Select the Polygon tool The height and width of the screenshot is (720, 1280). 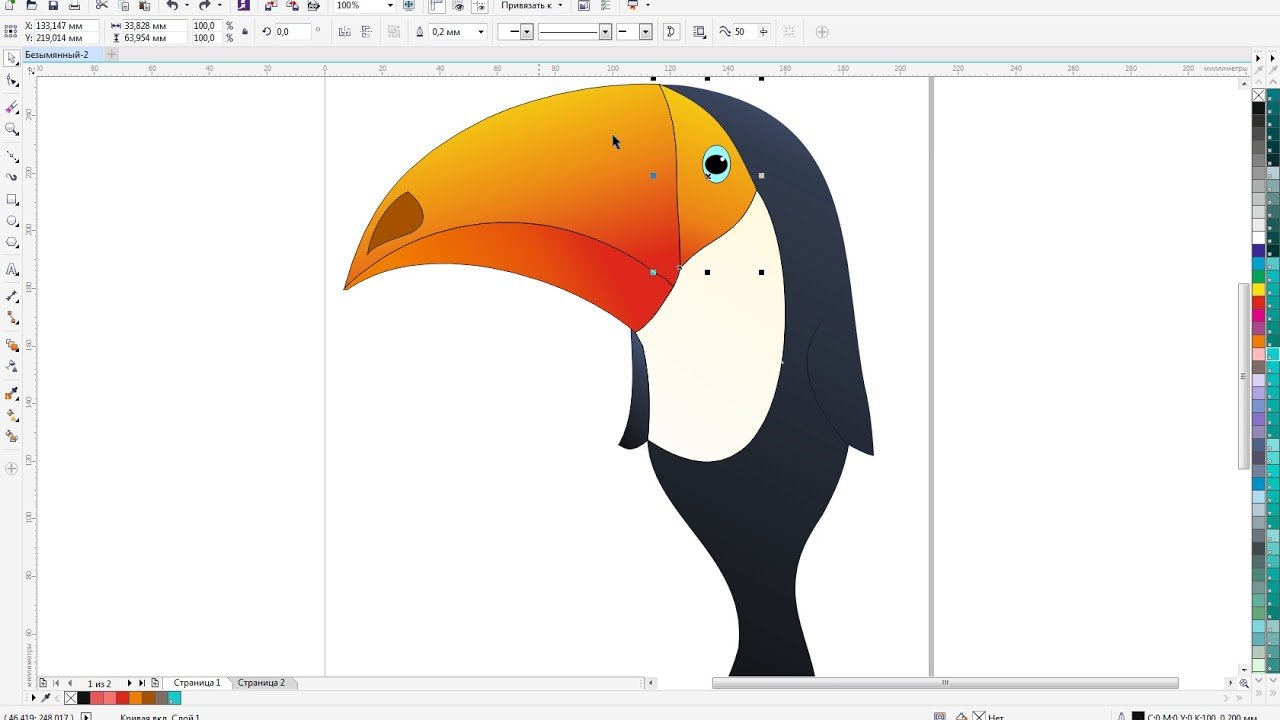(x=12, y=243)
